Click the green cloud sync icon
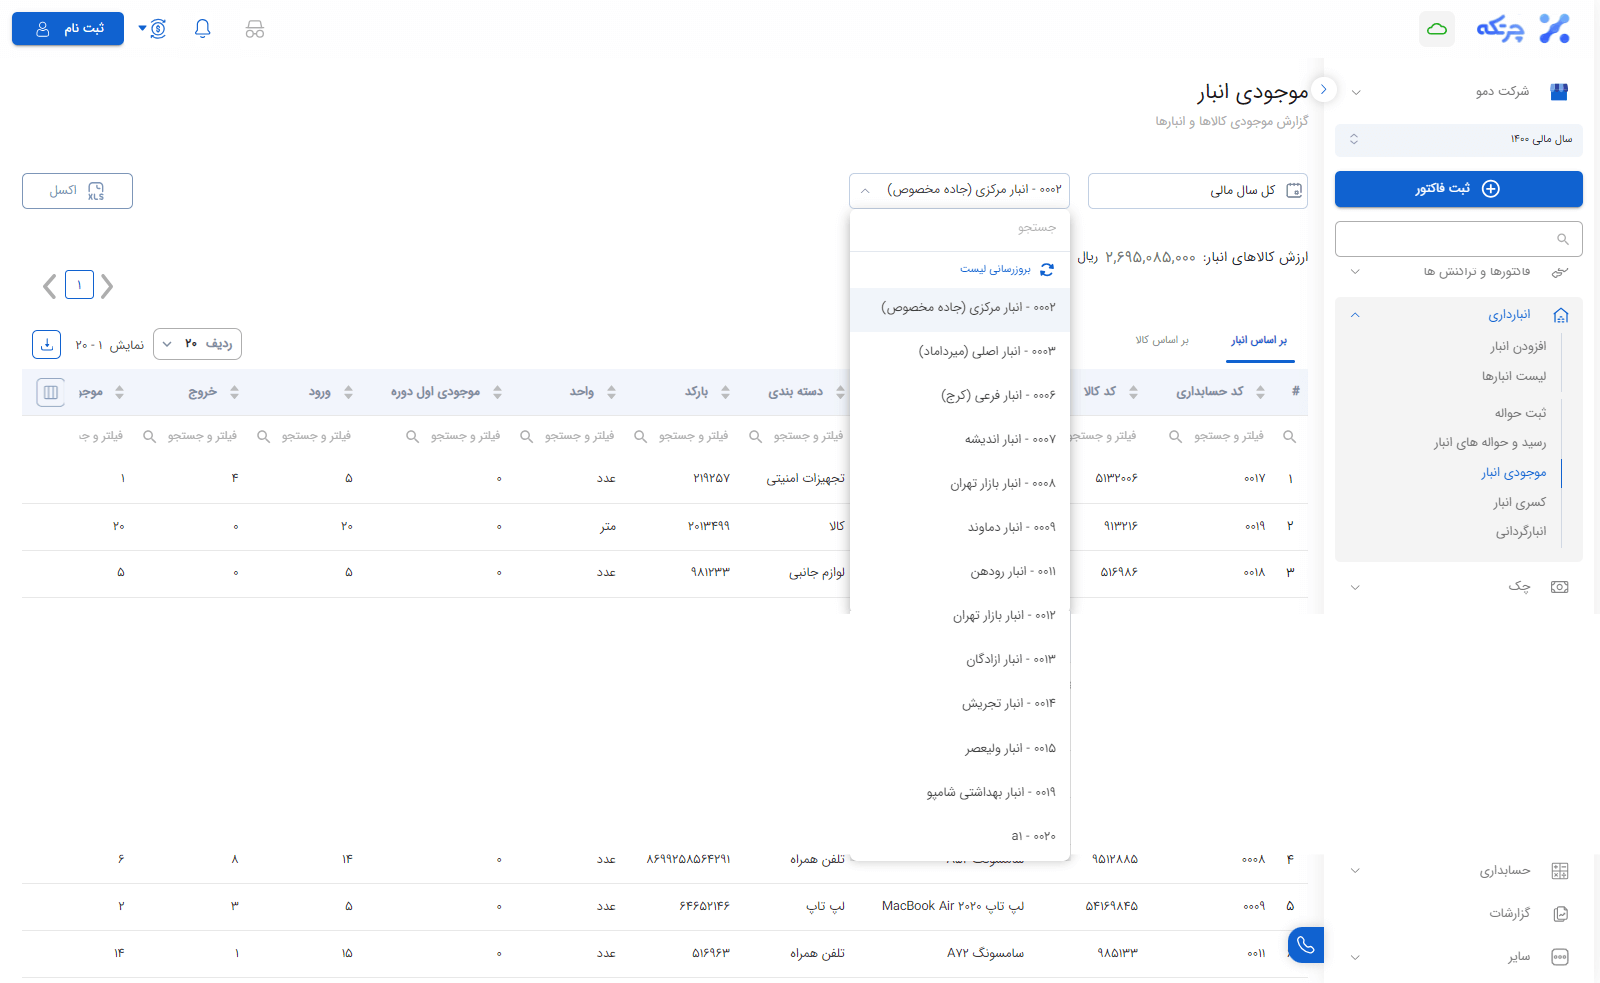The width and height of the screenshot is (1600, 983). pos(1437,29)
